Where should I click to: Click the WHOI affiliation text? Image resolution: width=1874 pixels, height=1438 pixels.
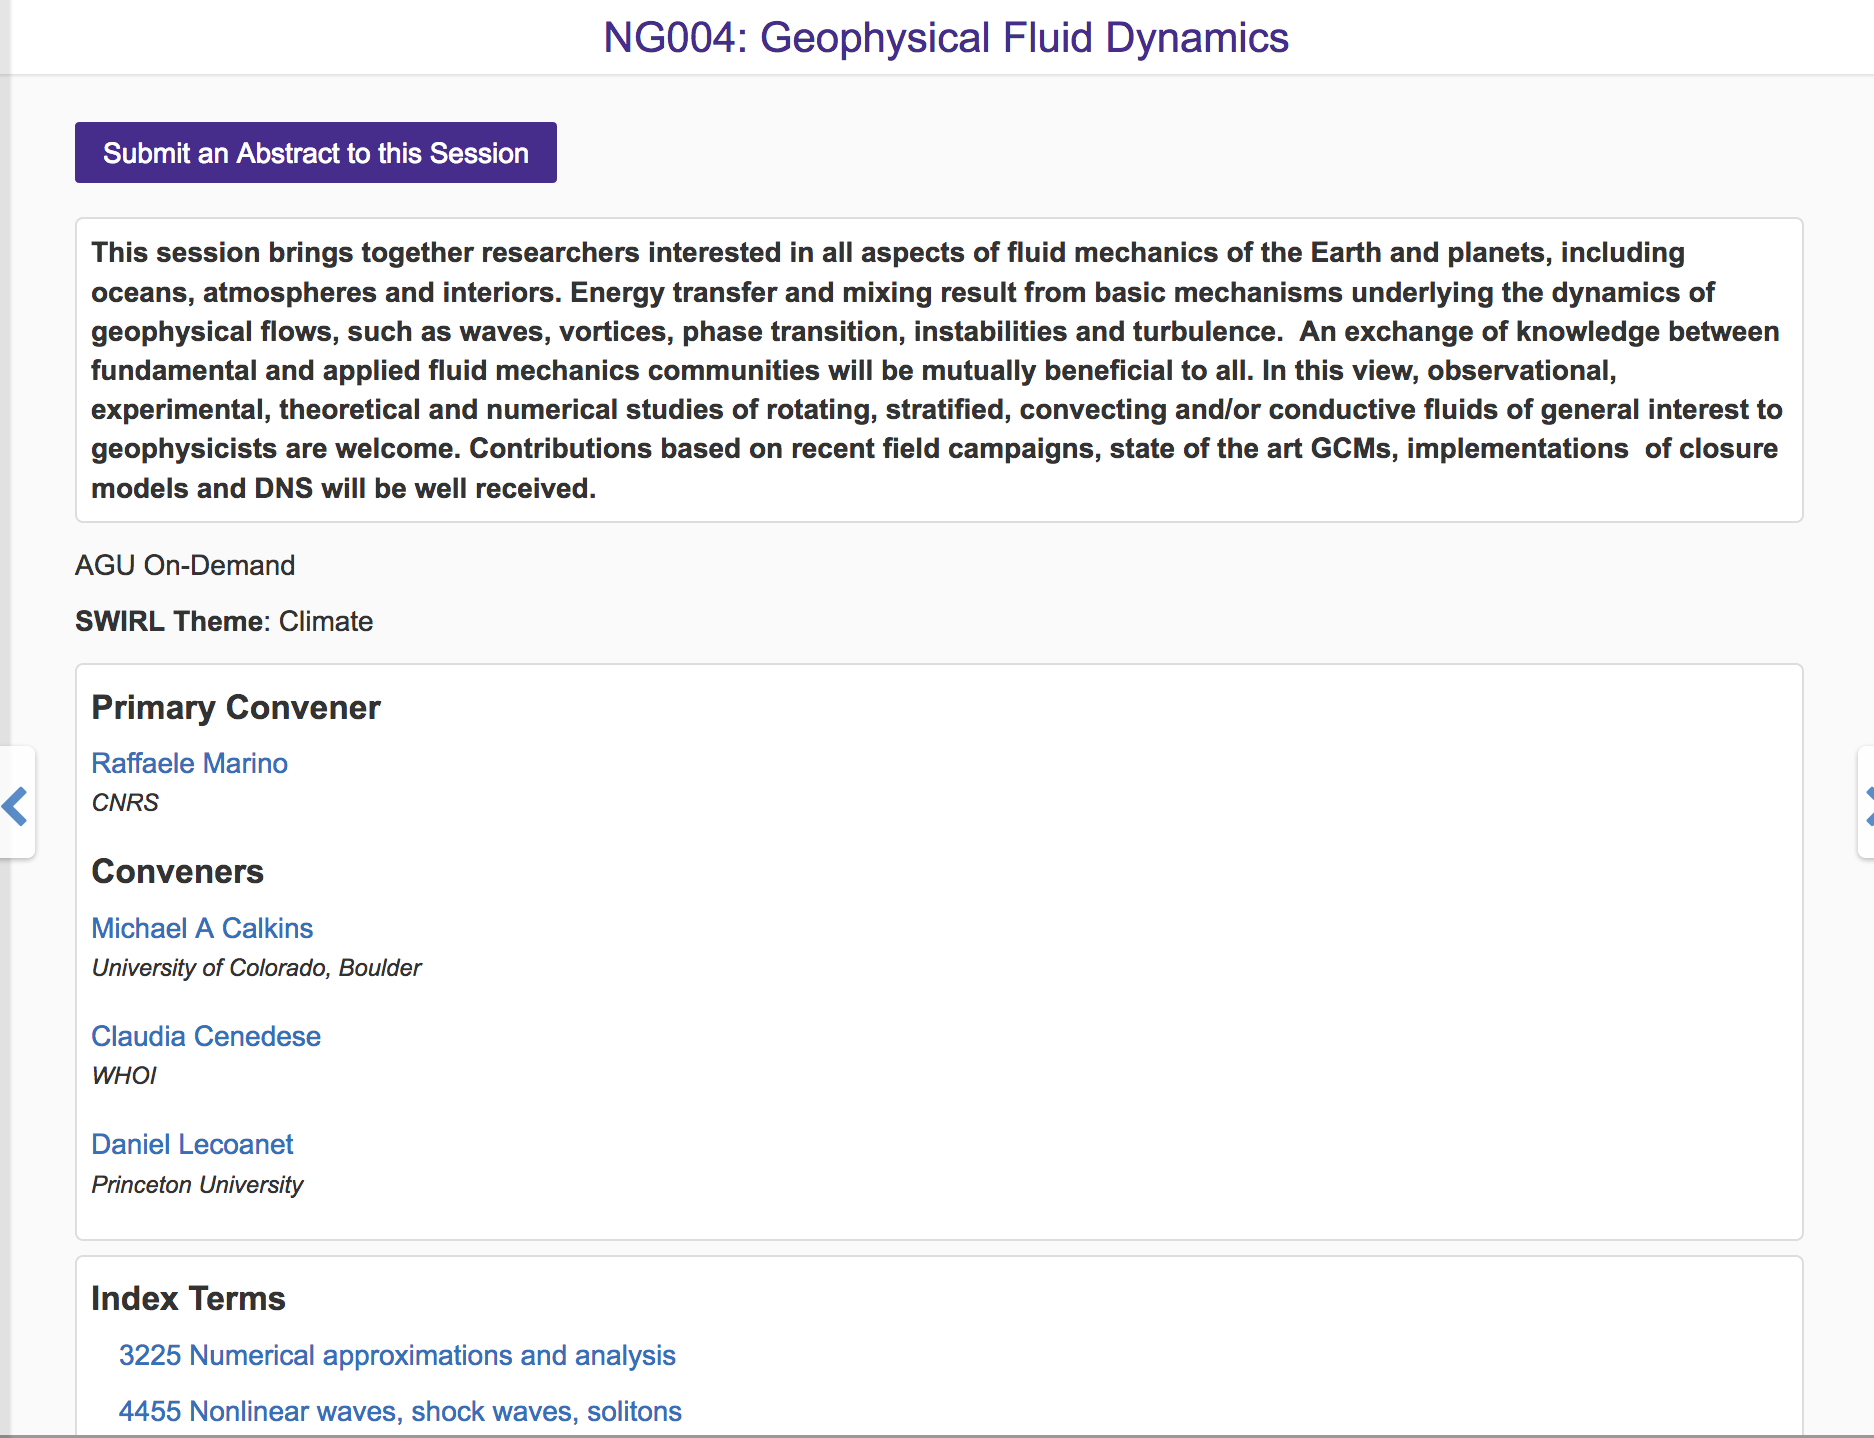coord(124,1076)
